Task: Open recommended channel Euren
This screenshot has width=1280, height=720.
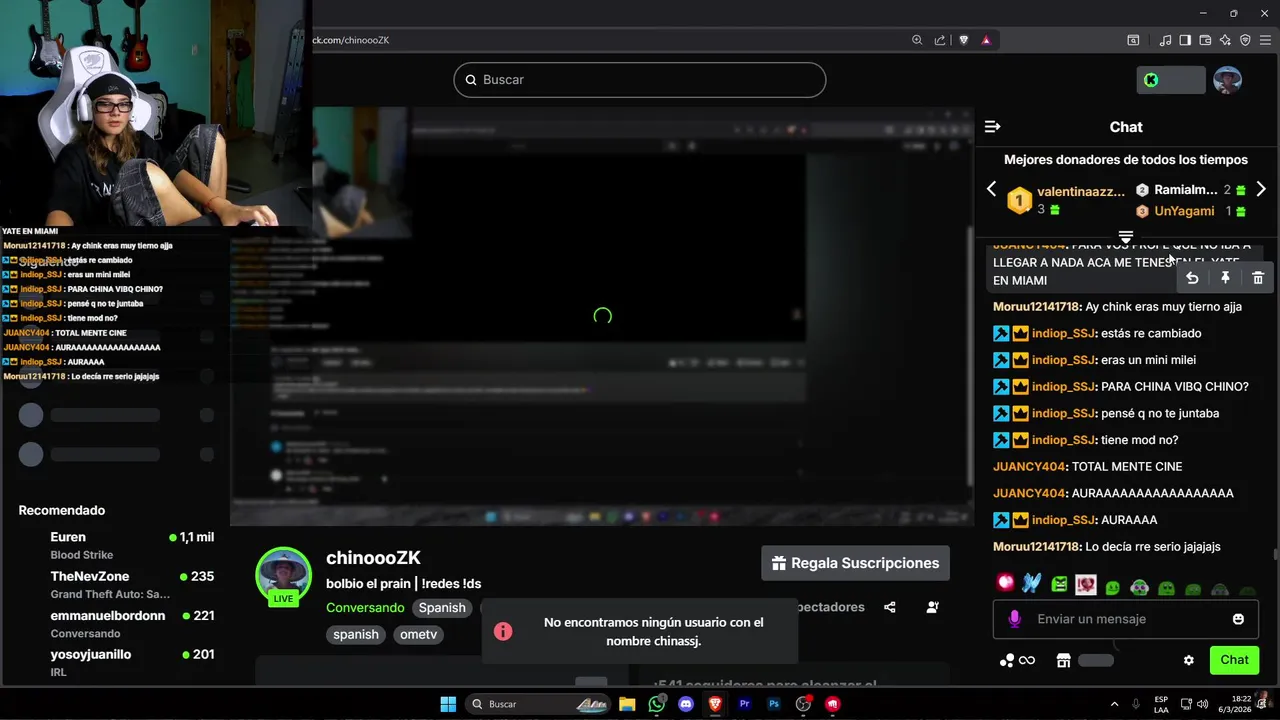Action: (116, 545)
